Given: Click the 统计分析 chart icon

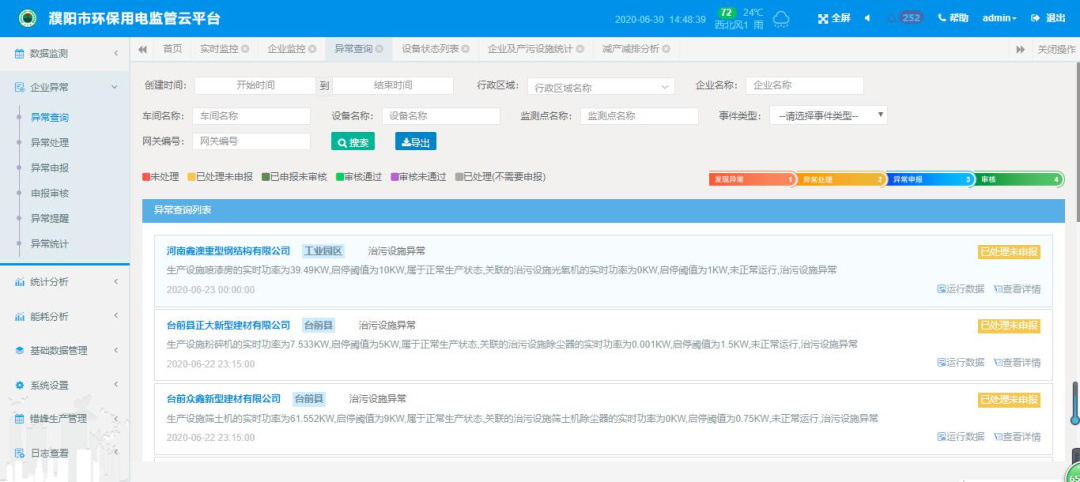Looking at the screenshot, I should point(20,282).
